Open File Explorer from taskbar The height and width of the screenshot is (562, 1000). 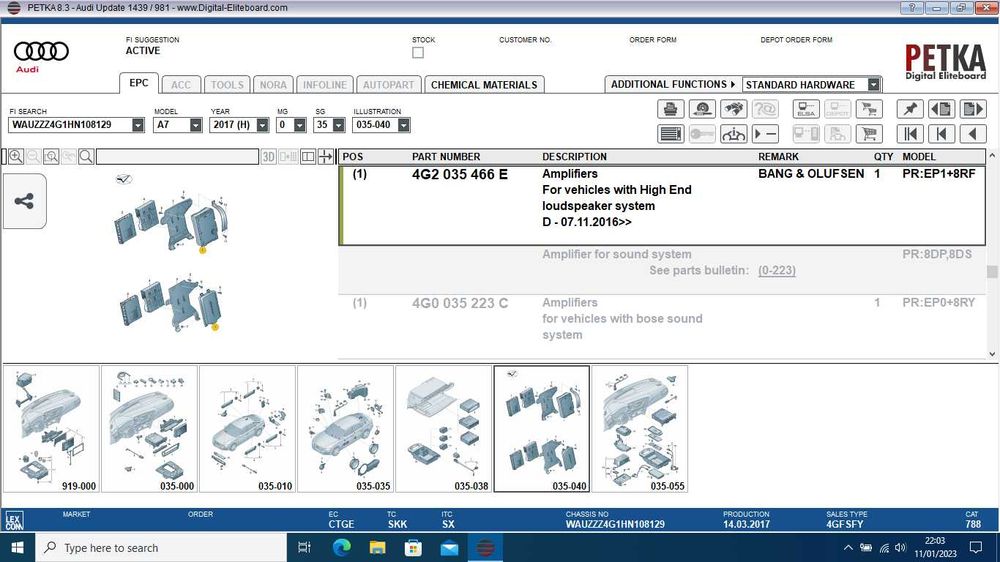point(377,547)
